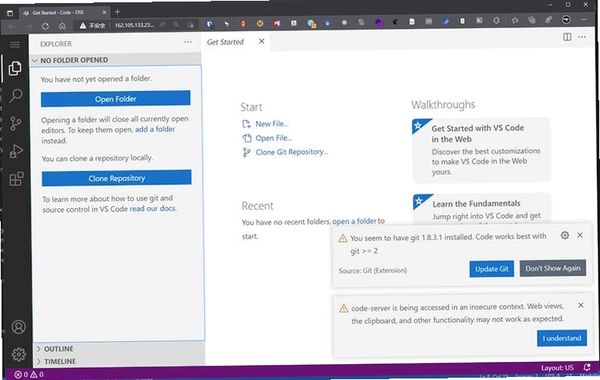Screen dimensions: 600x380
Task: Split the editor to the right
Action: coord(567,37)
